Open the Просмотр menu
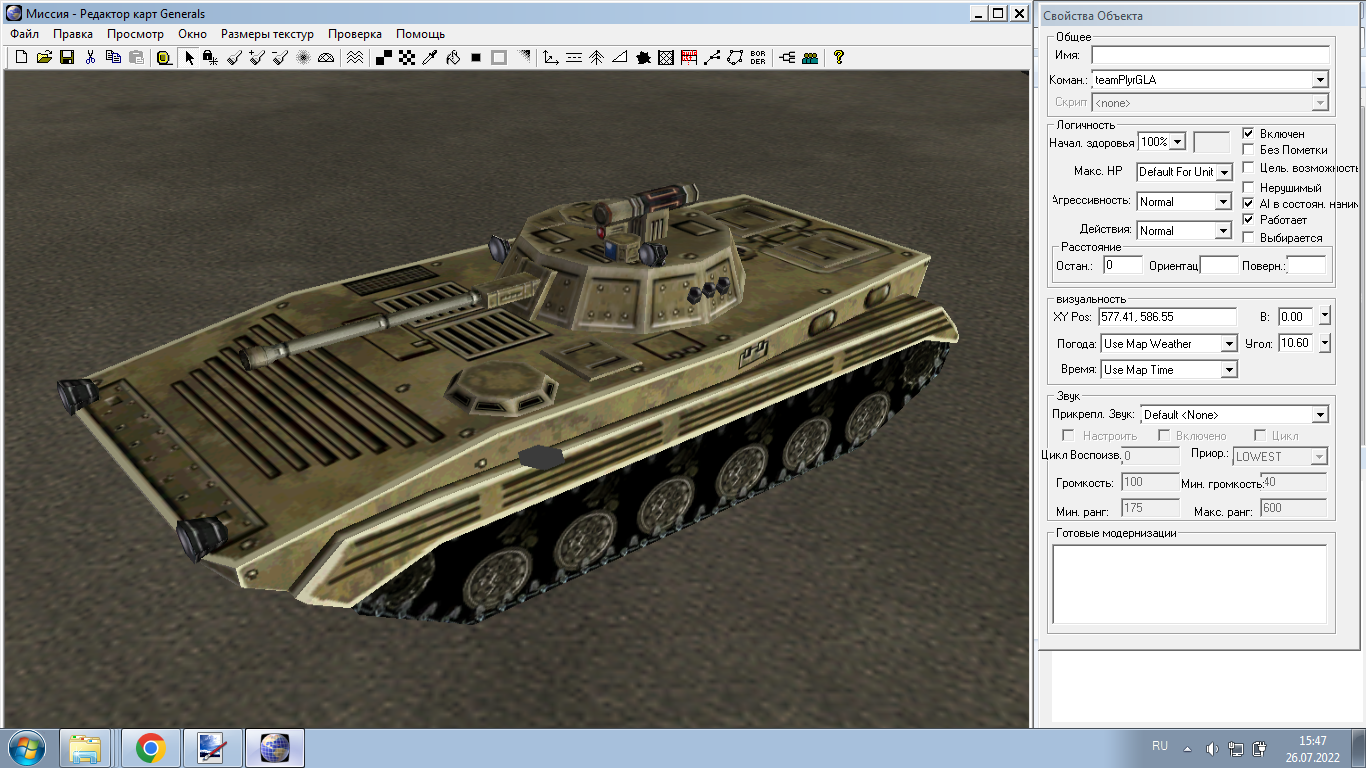This screenshot has width=1366, height=768. [x=135, y=34]
